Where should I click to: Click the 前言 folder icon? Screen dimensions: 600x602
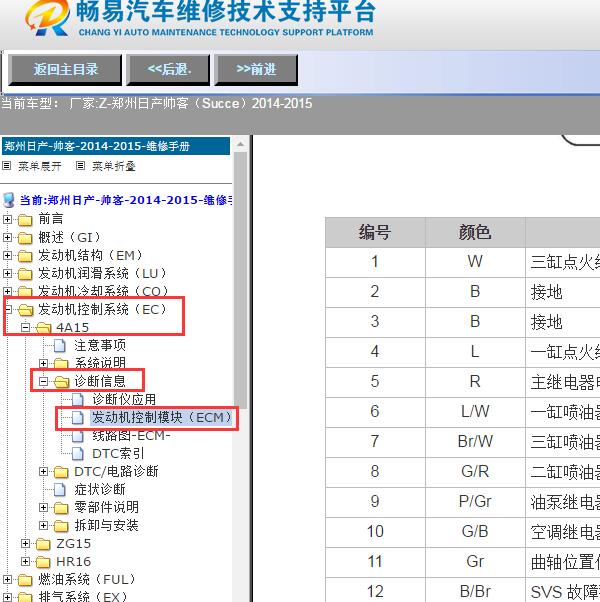coord(25,220)
